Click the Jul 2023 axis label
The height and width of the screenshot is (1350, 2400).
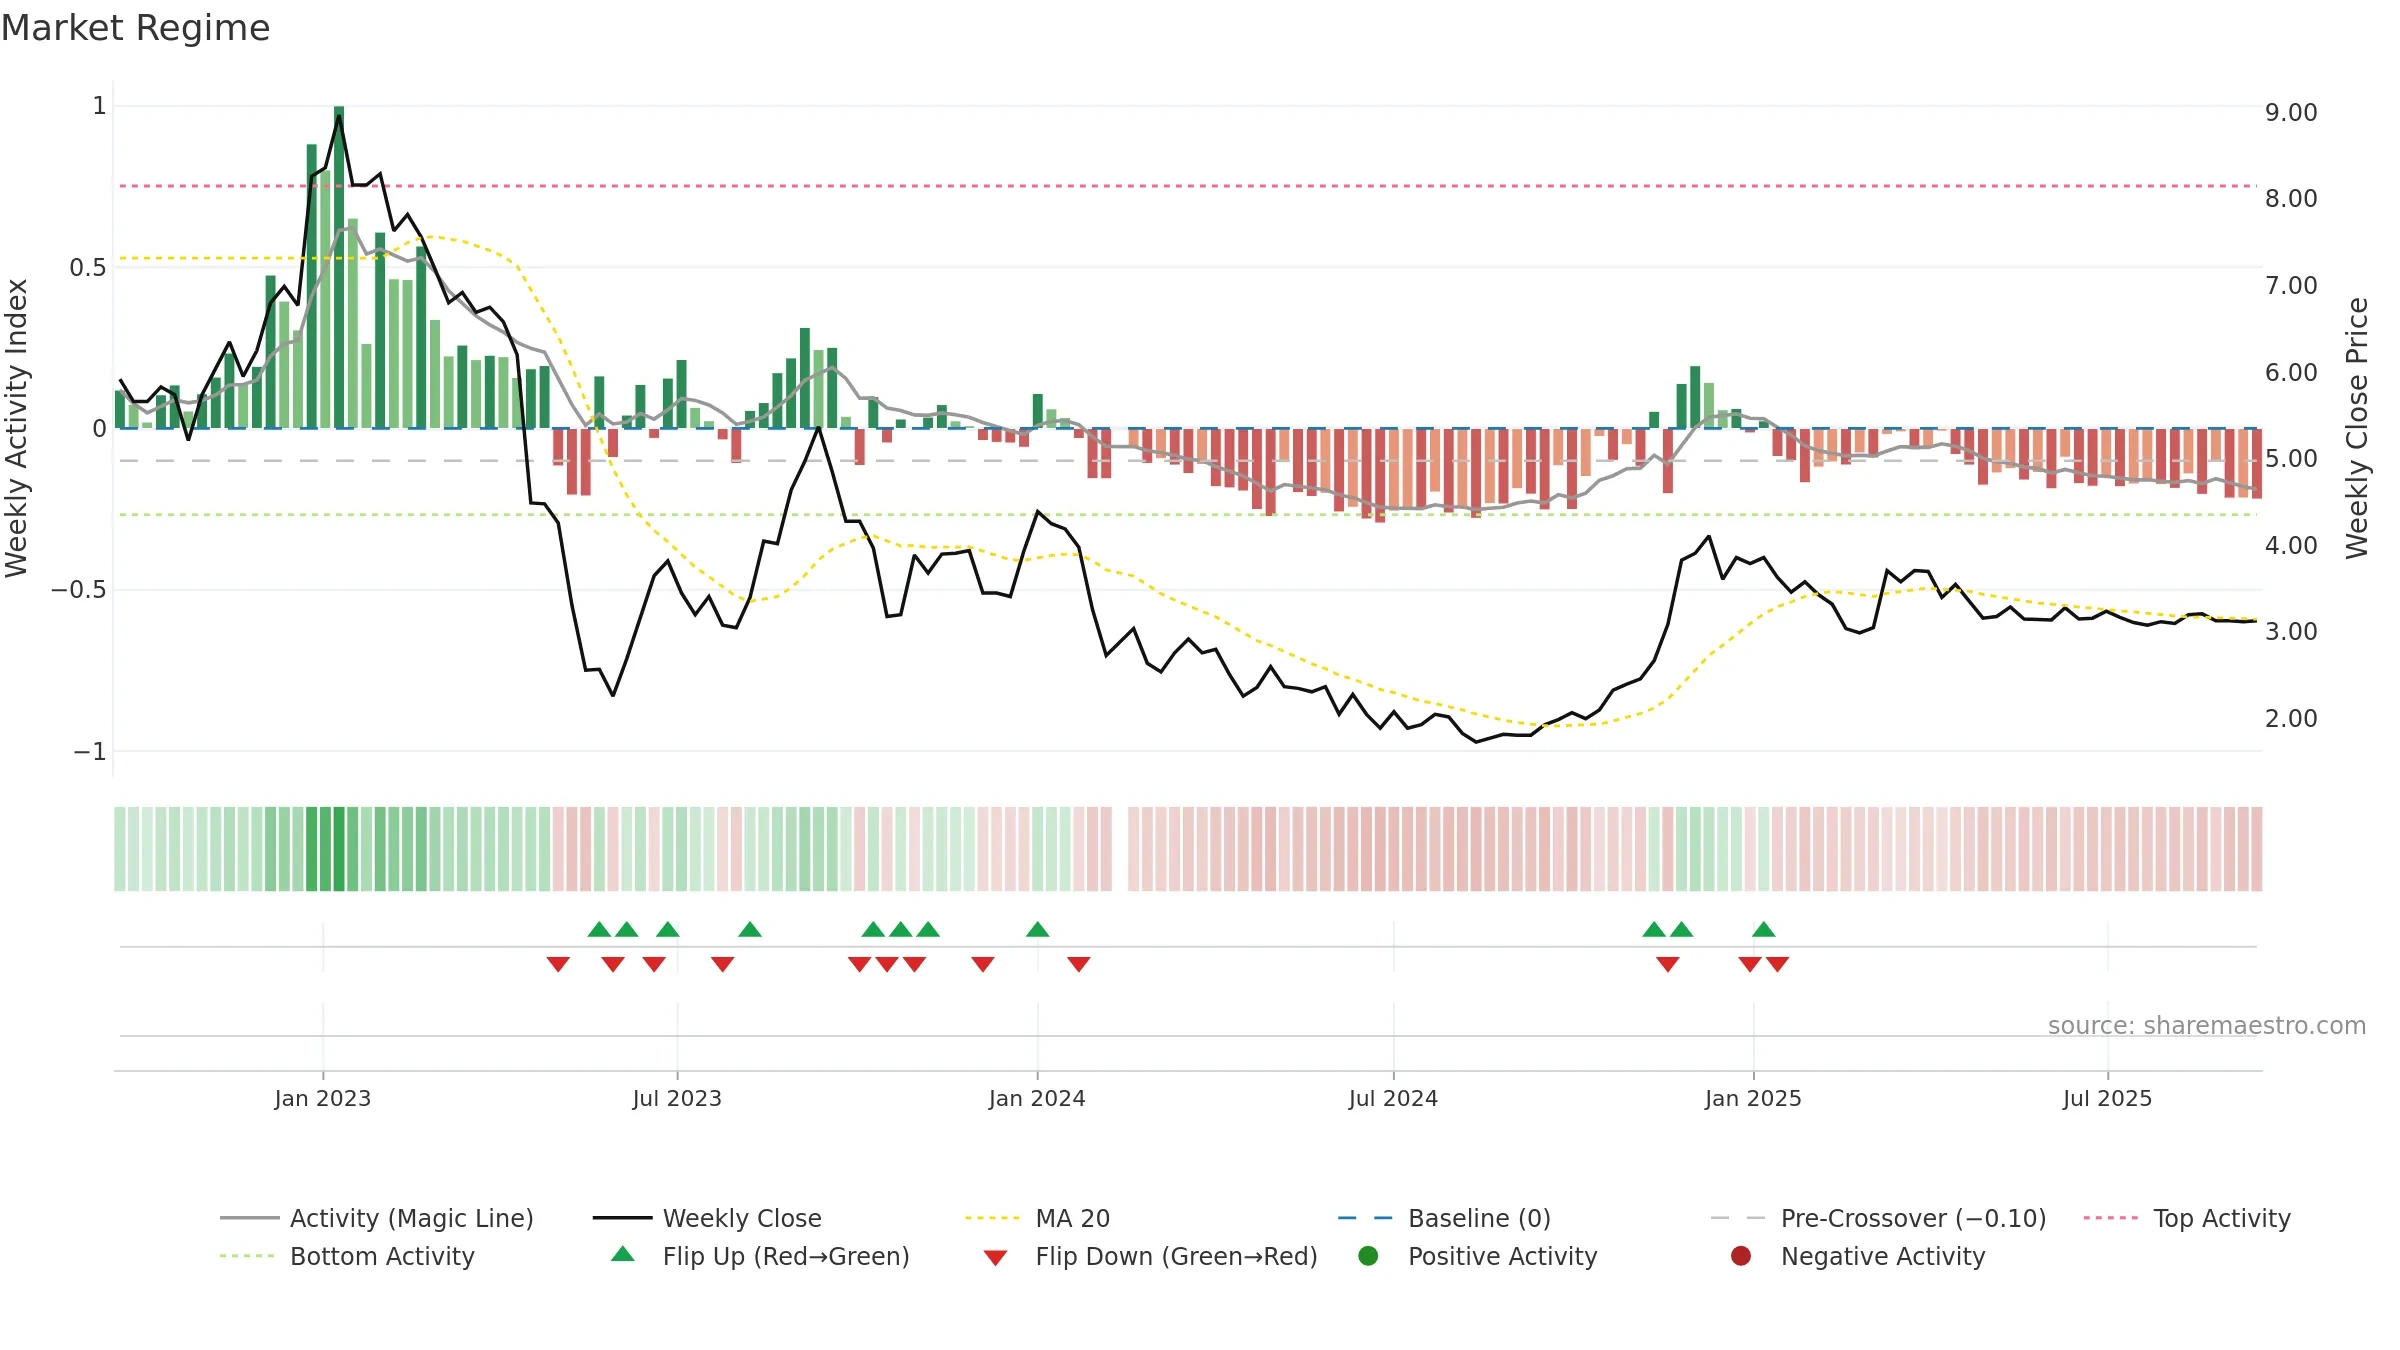click(x=677, y=1098)
